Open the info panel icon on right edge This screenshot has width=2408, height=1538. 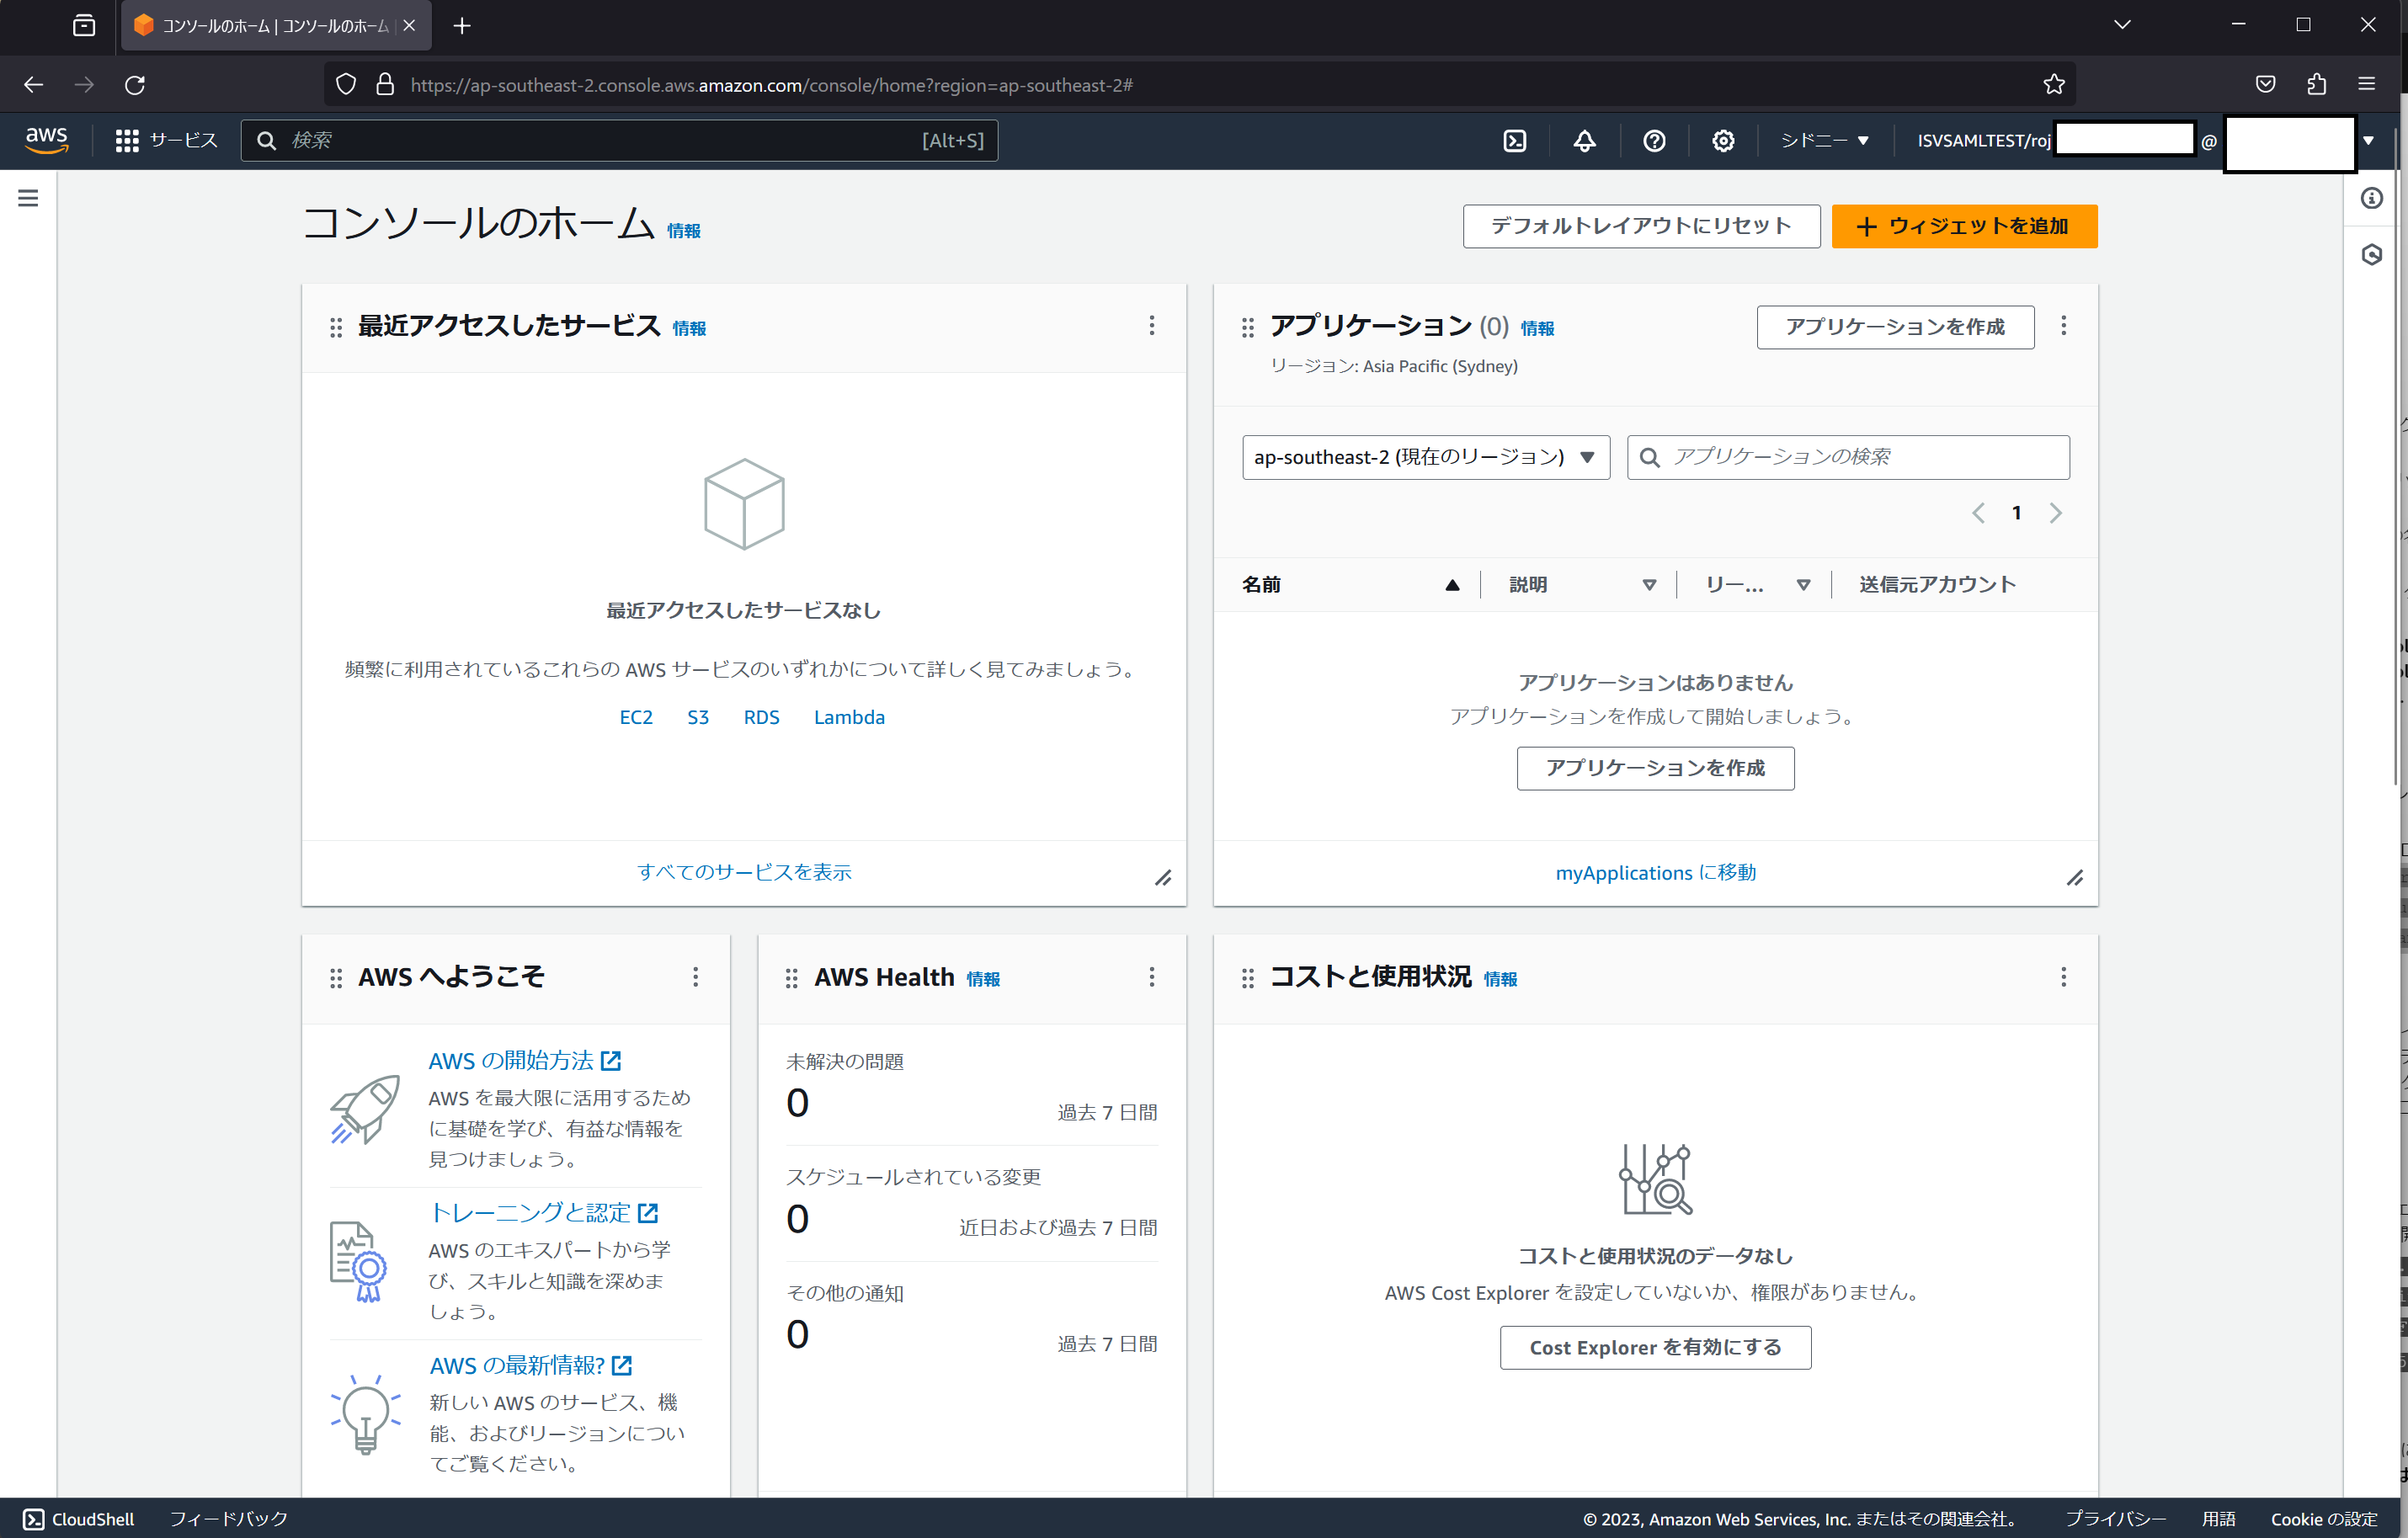click(2371, 198)
